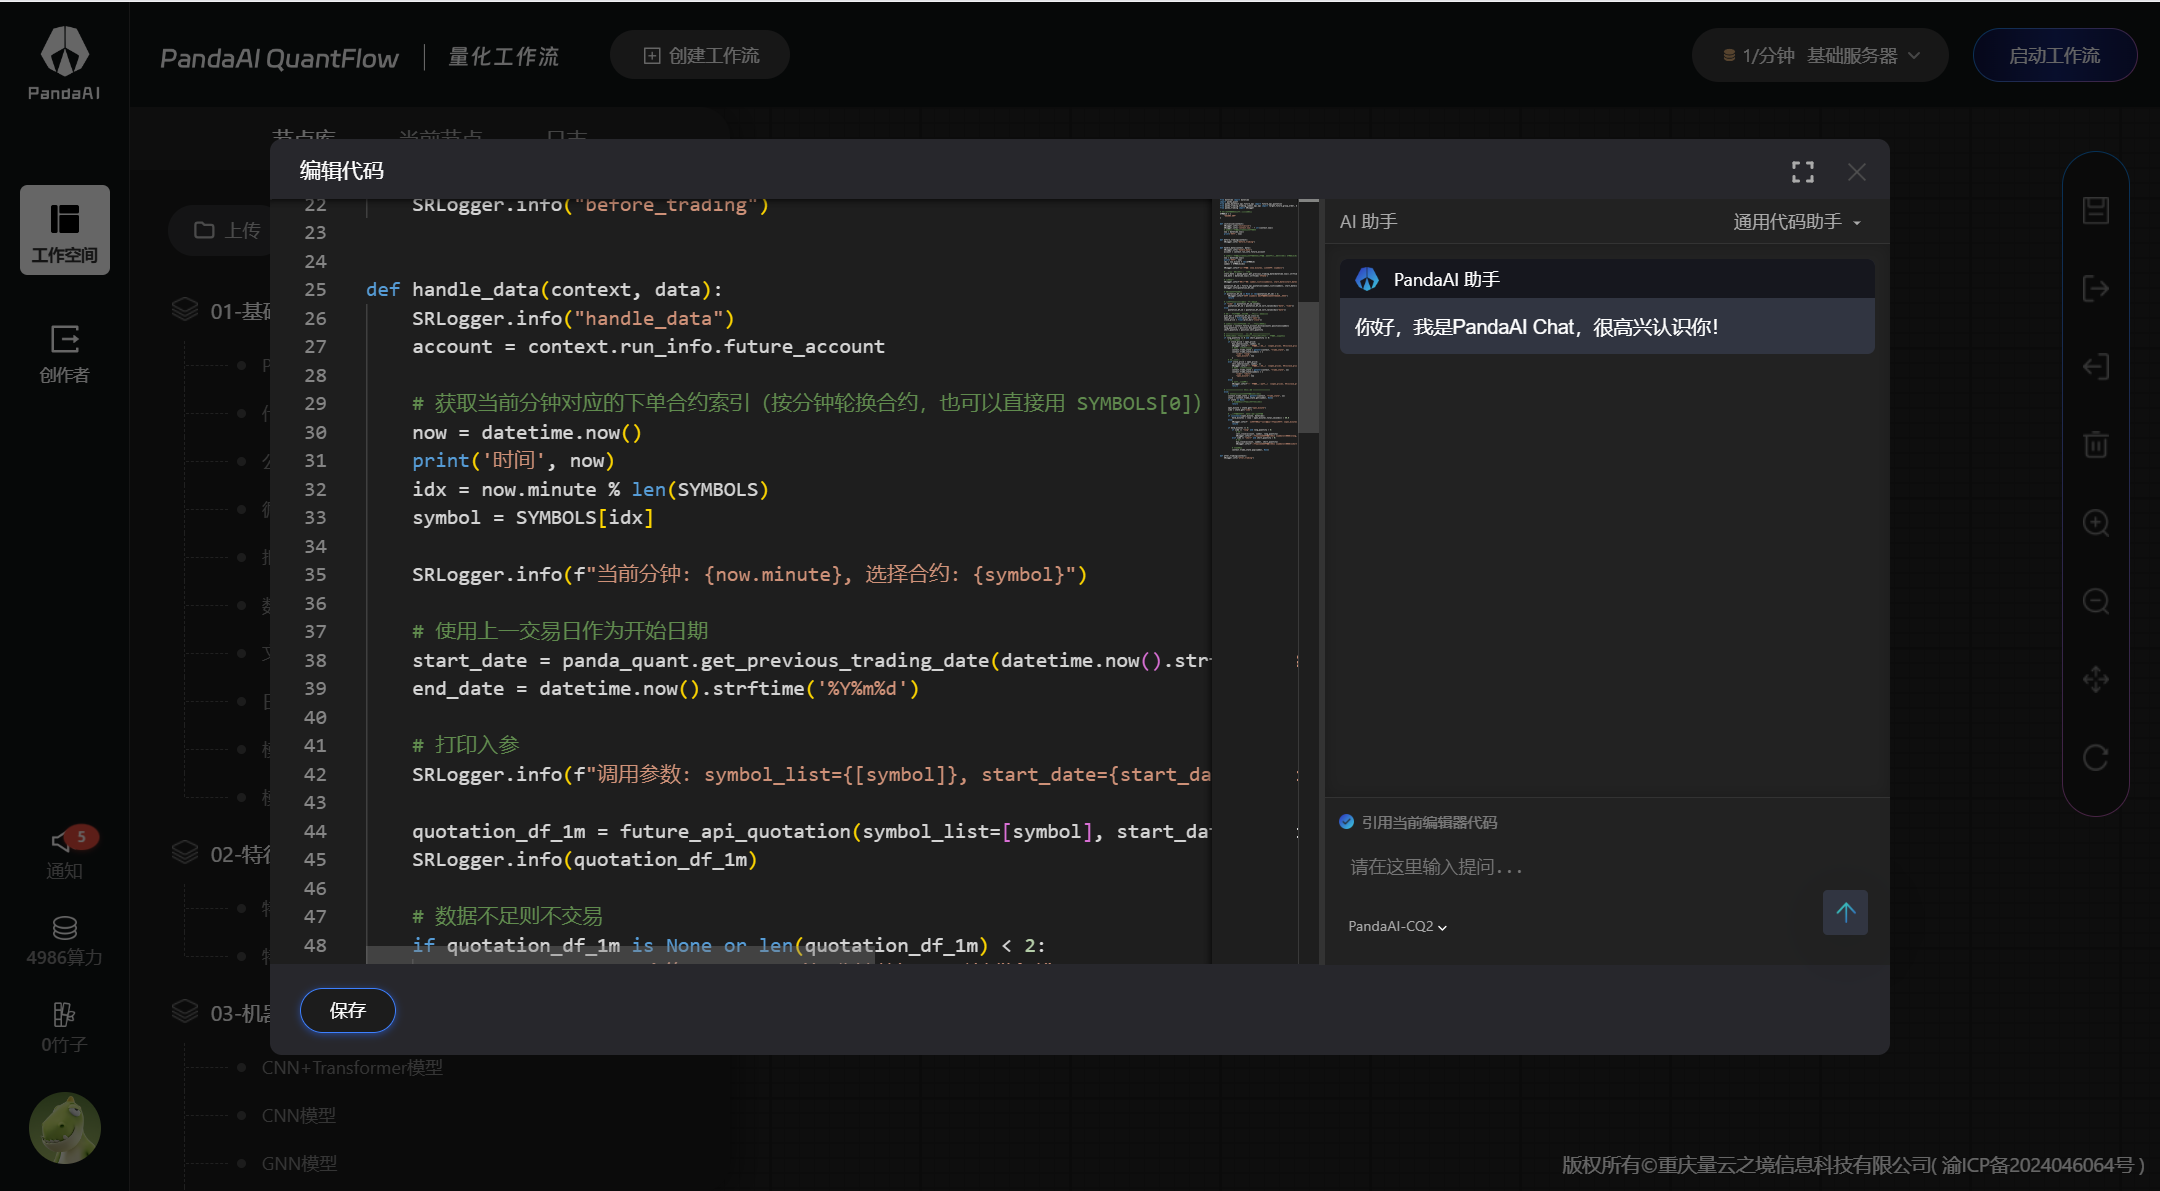Image resolution: width=2160 pixels, height=1191 pixels.
Task: Click line number 48 in the gutter
Action: click(x=315, y=946)
